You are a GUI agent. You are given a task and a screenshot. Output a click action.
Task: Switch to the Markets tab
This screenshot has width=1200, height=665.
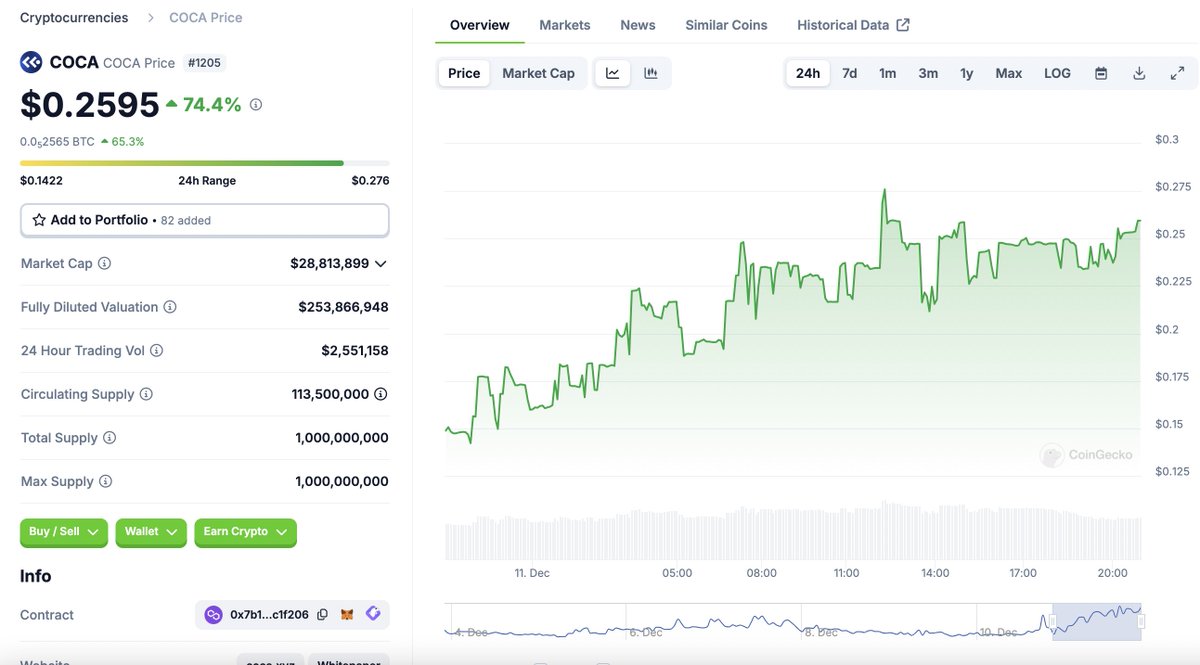pos(565,24)
